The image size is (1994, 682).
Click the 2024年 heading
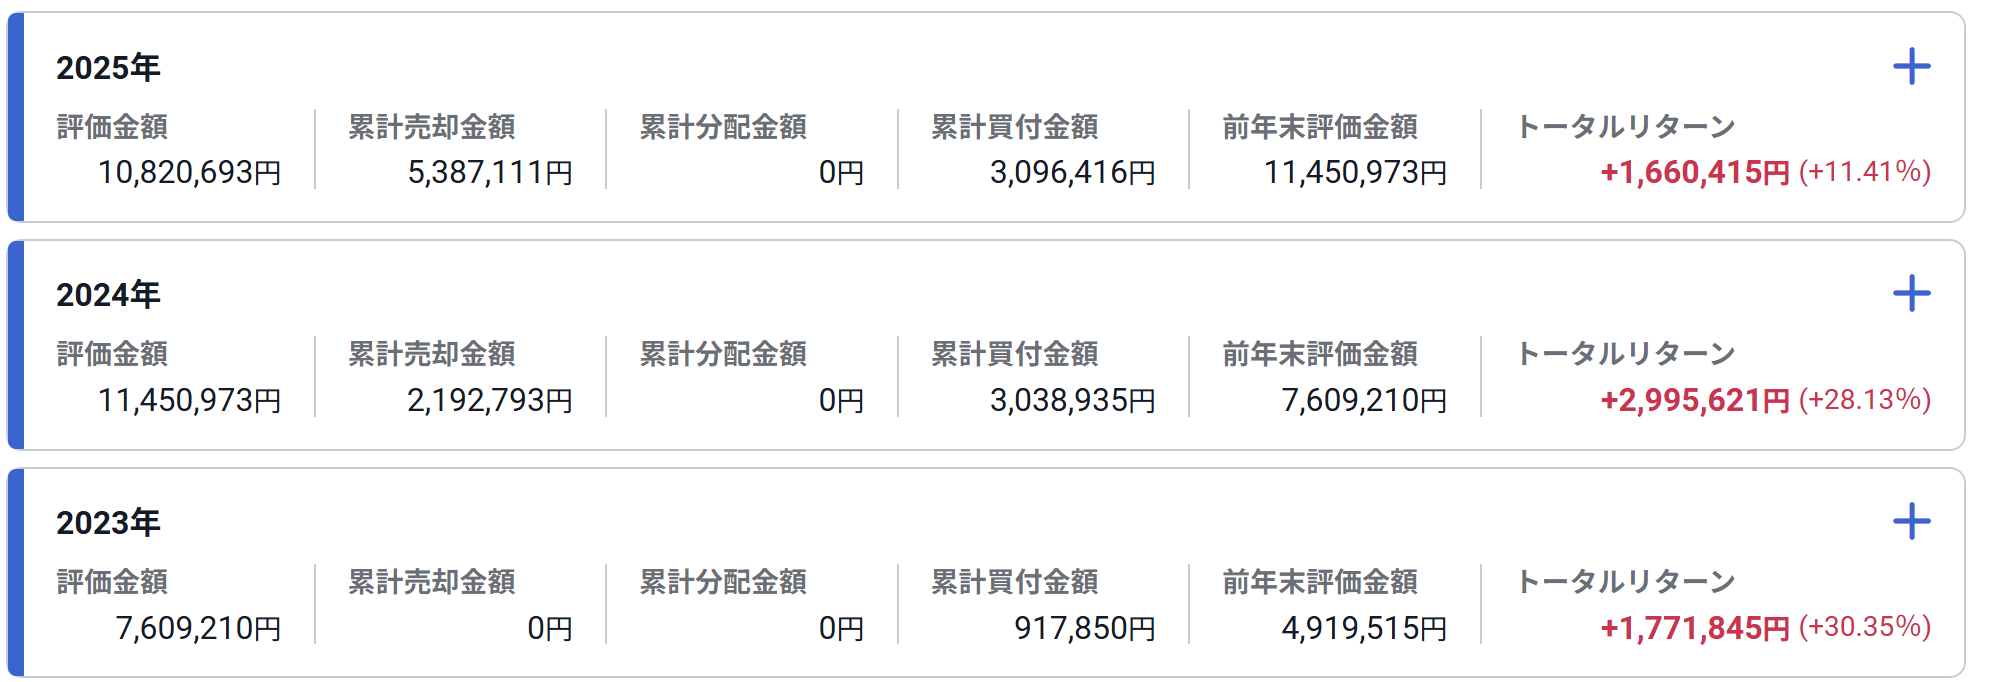[108, 295]
